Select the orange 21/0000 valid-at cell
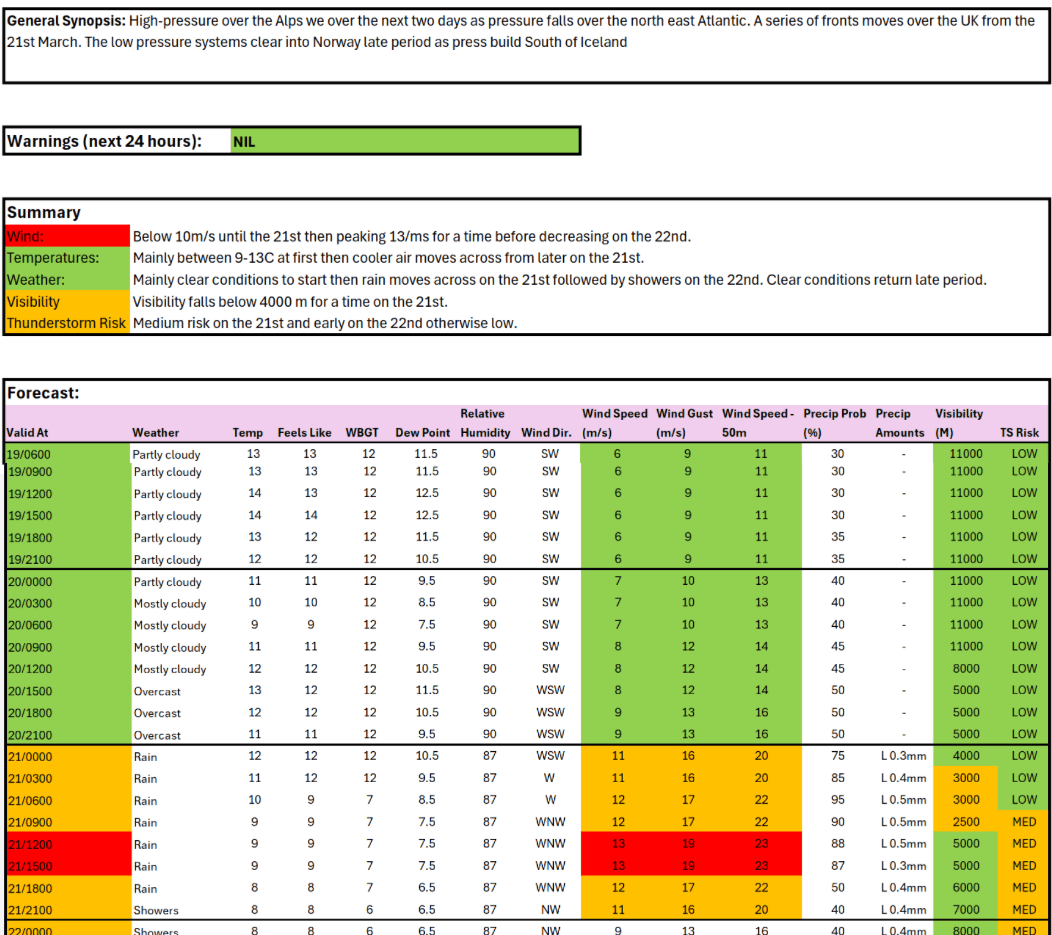Viewport: 1052px width, 935px height. click(x=68, y=757)
